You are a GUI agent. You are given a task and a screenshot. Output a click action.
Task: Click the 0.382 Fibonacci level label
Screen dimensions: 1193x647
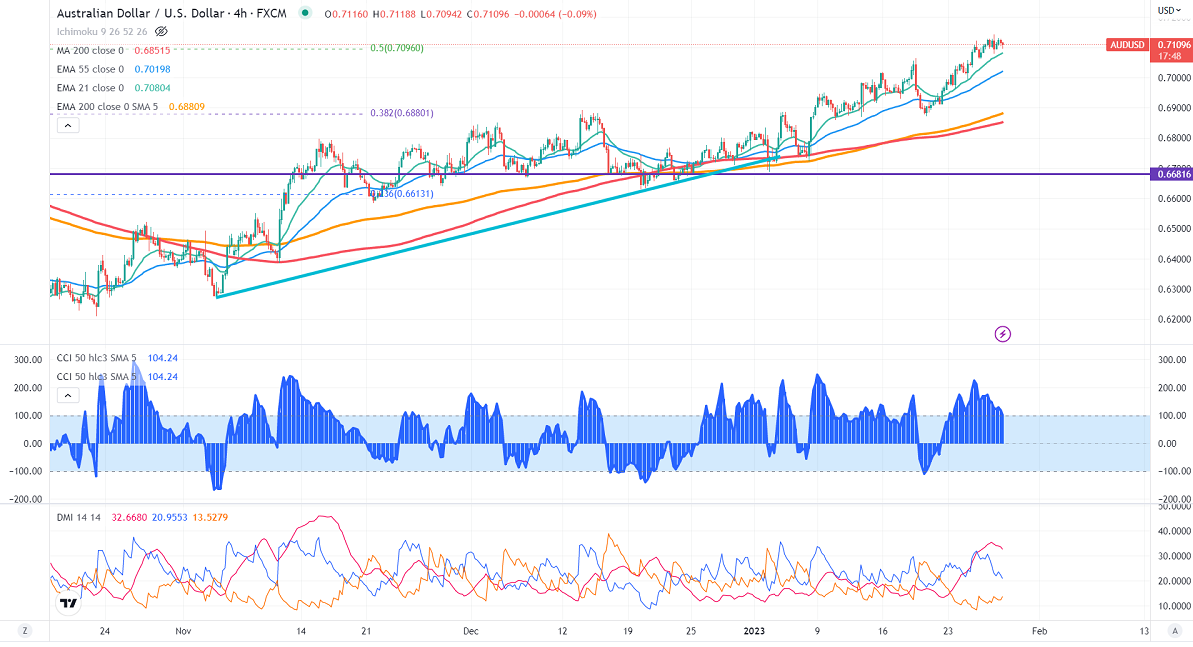tap(401, 113)
